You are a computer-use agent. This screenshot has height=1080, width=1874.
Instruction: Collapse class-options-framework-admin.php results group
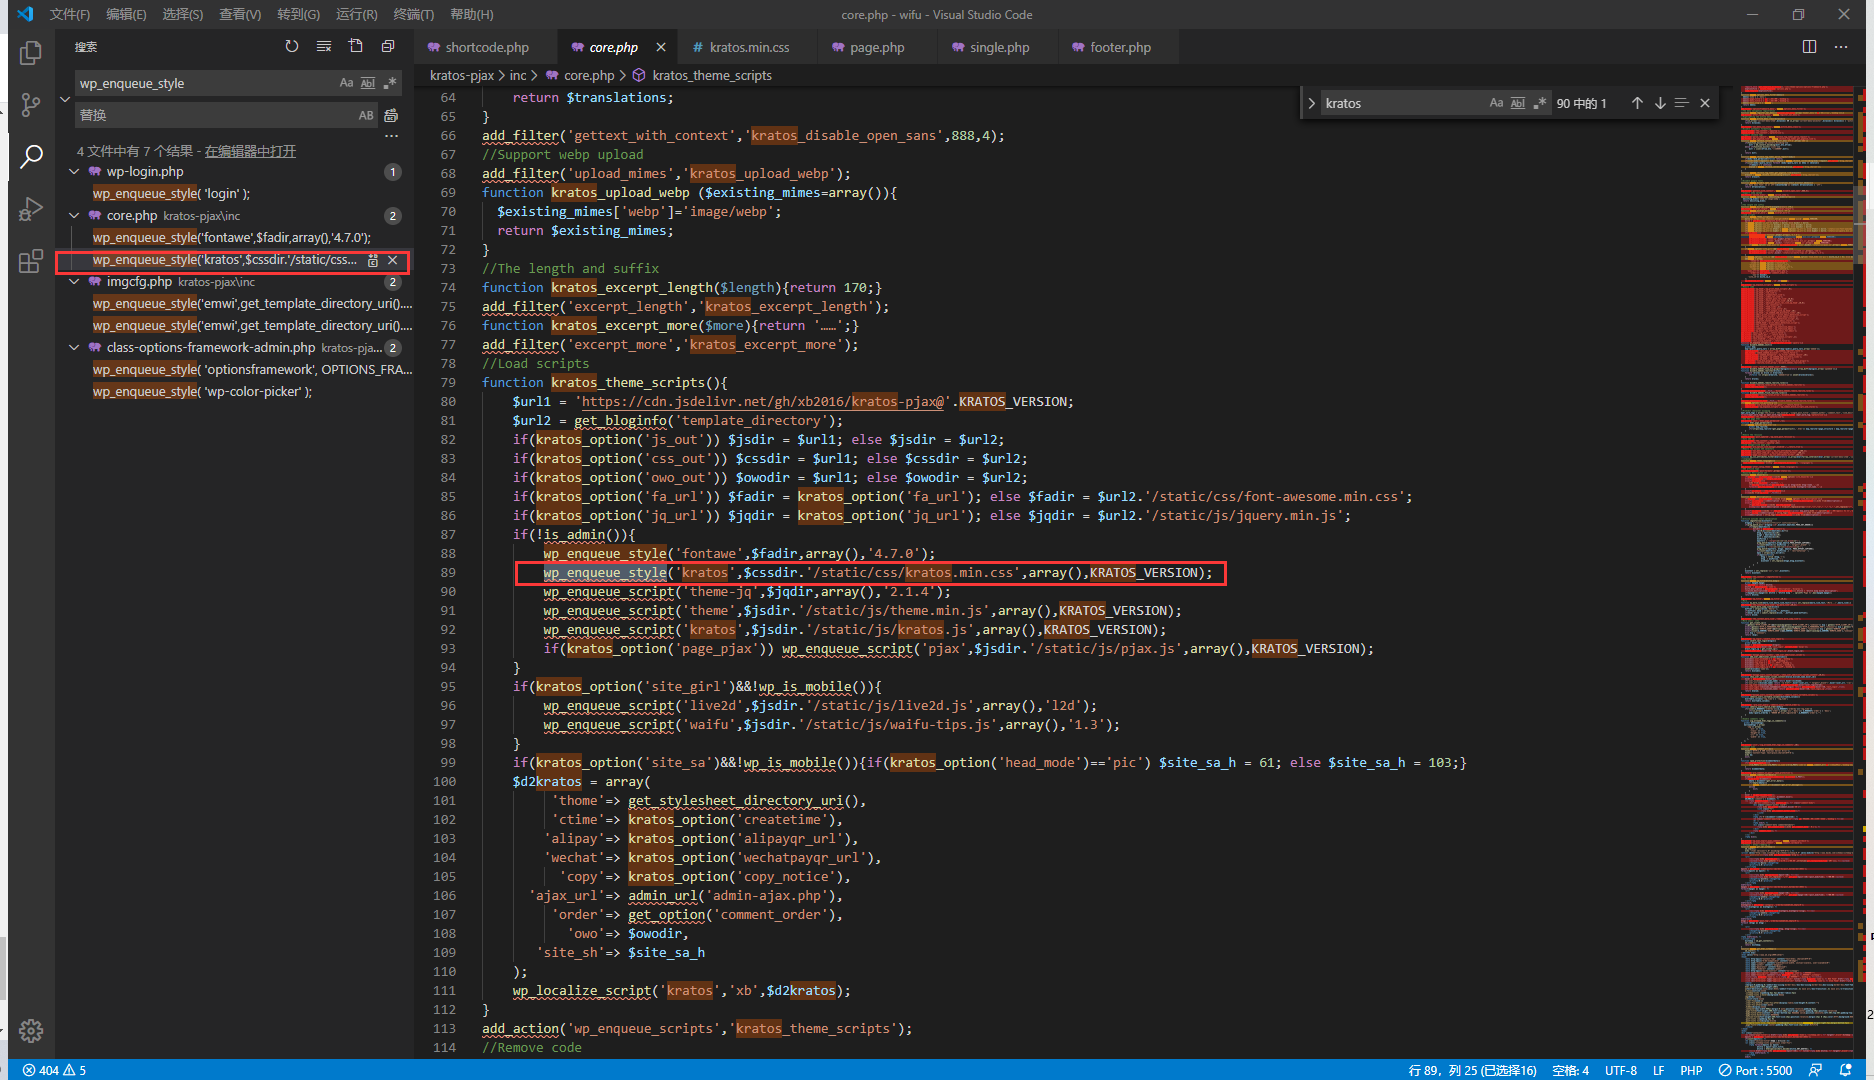point(74,348)
